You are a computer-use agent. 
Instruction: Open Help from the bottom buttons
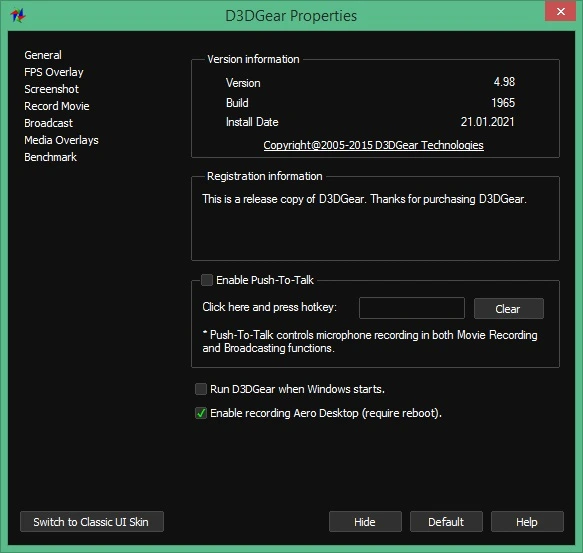coord(527,522)
